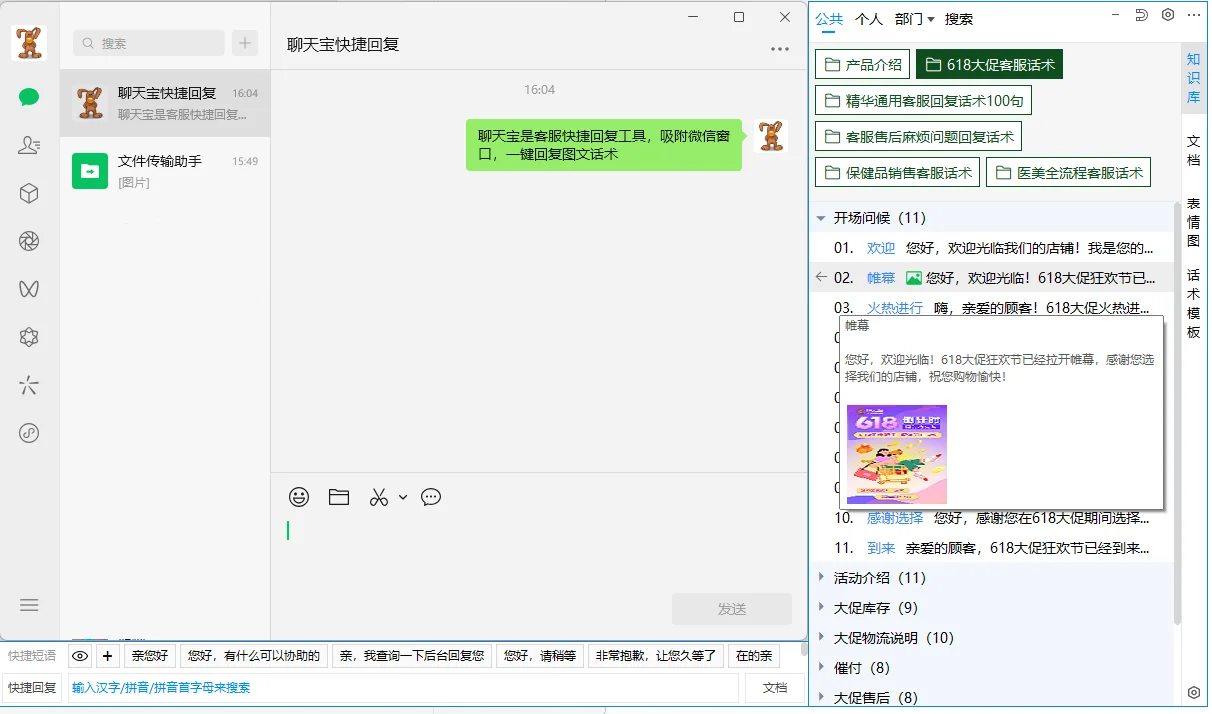Click the dock/pin icon in 聊天宝 title bar
The width and height of the screenshot is (1212, 714).
(x=1142, y=15)
